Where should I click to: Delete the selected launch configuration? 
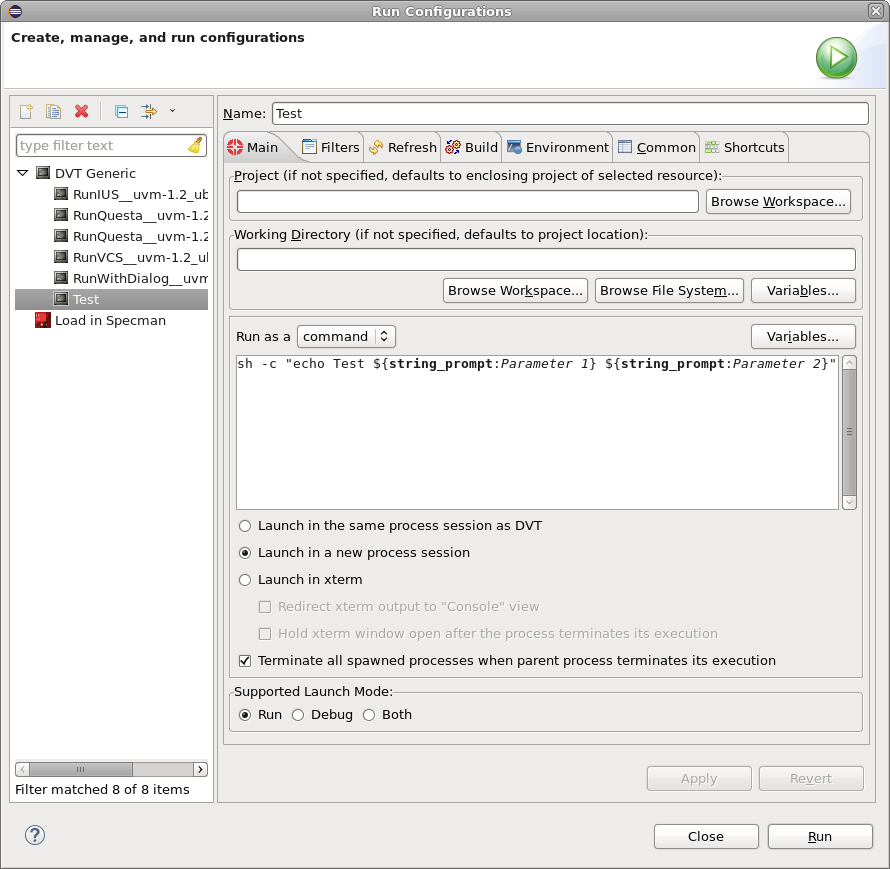click(81, 111)
